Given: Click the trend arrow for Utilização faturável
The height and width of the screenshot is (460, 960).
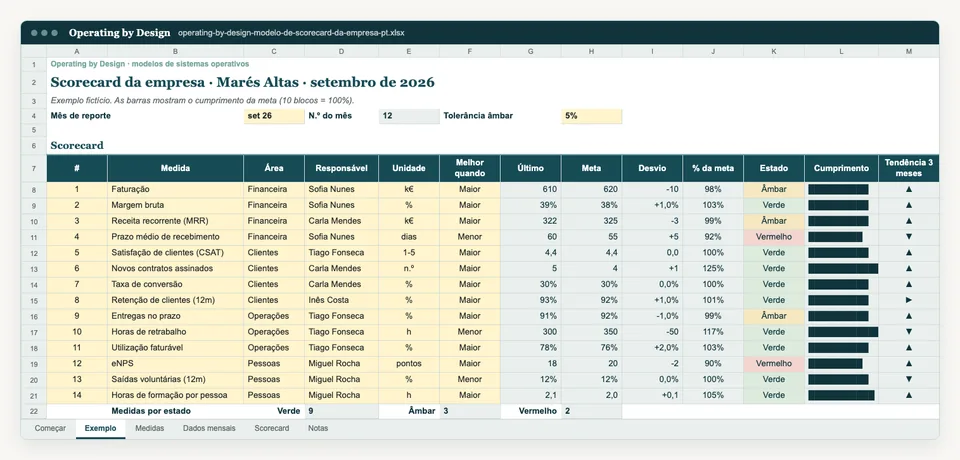Looking at the screenshot, I should pos(909,347).
